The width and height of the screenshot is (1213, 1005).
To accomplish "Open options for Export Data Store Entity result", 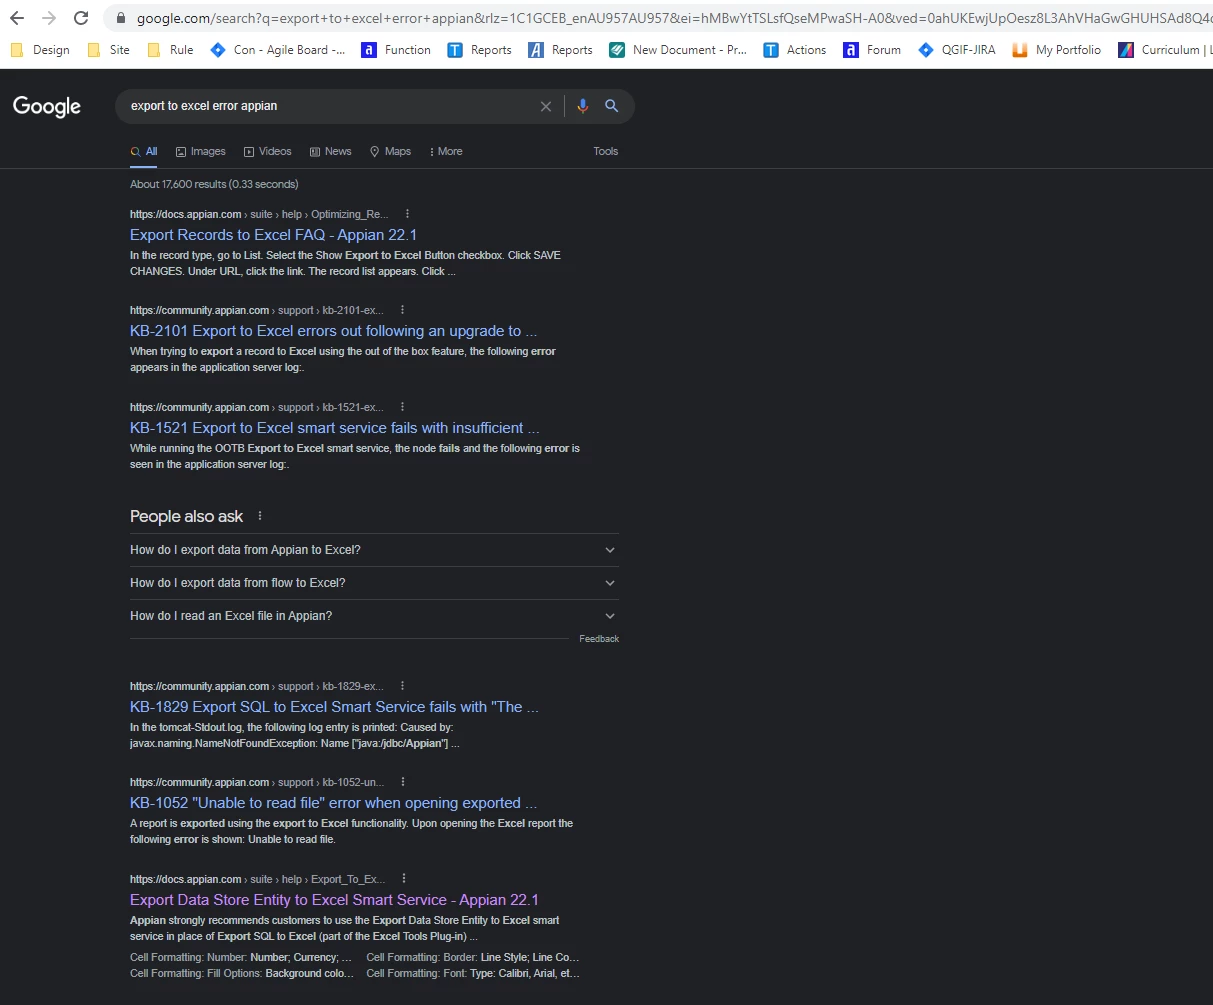I will 403,879.
